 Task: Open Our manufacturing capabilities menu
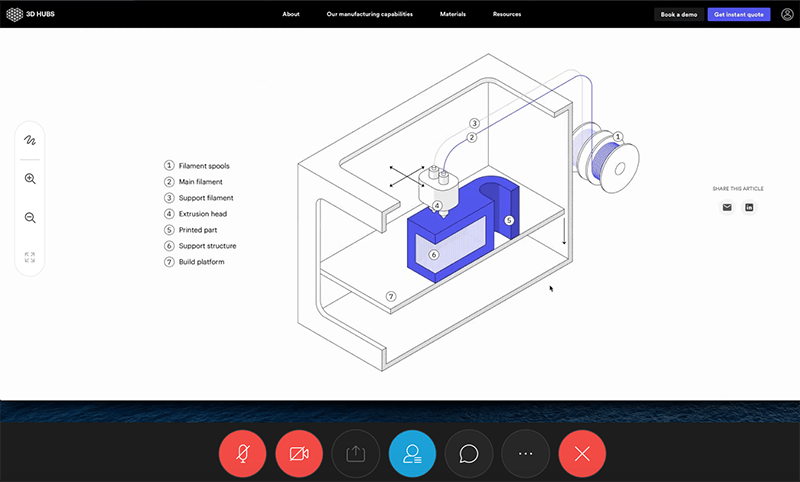coord(369,15)
